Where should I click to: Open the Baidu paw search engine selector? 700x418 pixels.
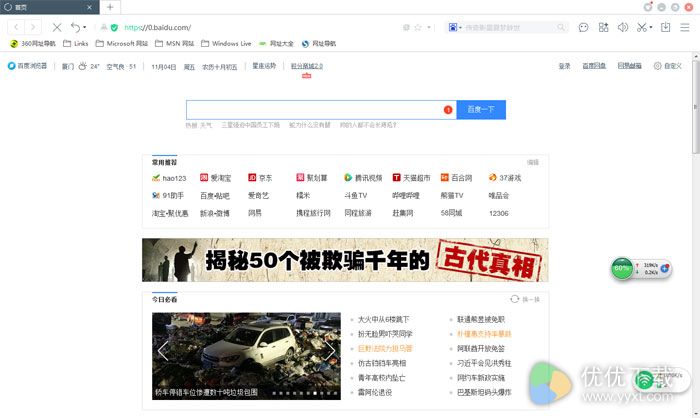coord(454,27)
